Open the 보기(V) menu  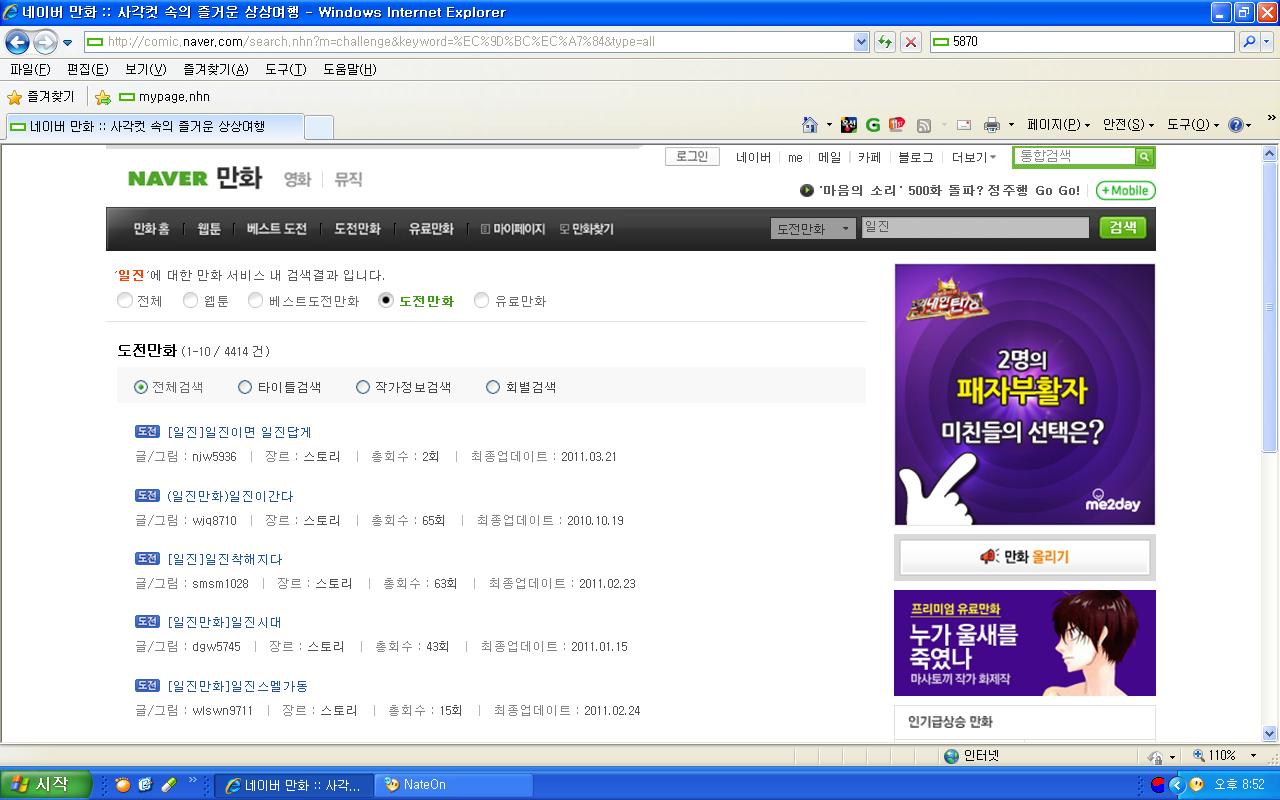pos(146,69)
